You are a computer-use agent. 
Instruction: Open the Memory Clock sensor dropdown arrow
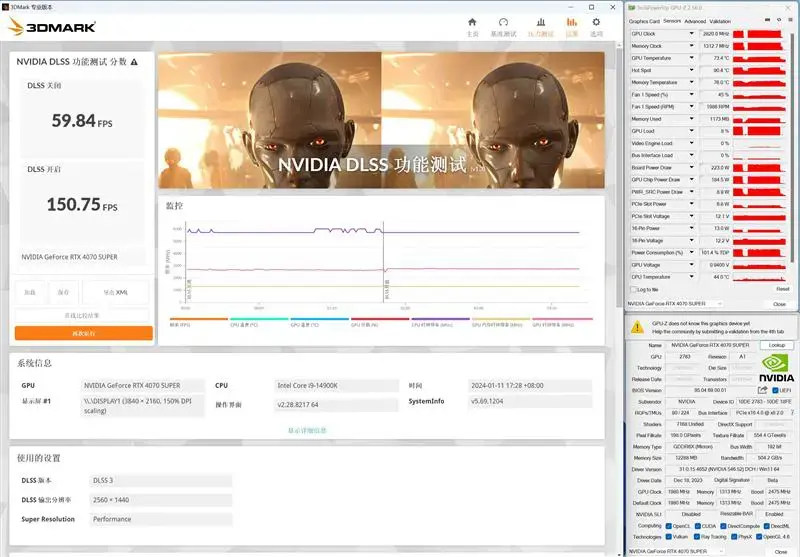click(x=691, y=46)
